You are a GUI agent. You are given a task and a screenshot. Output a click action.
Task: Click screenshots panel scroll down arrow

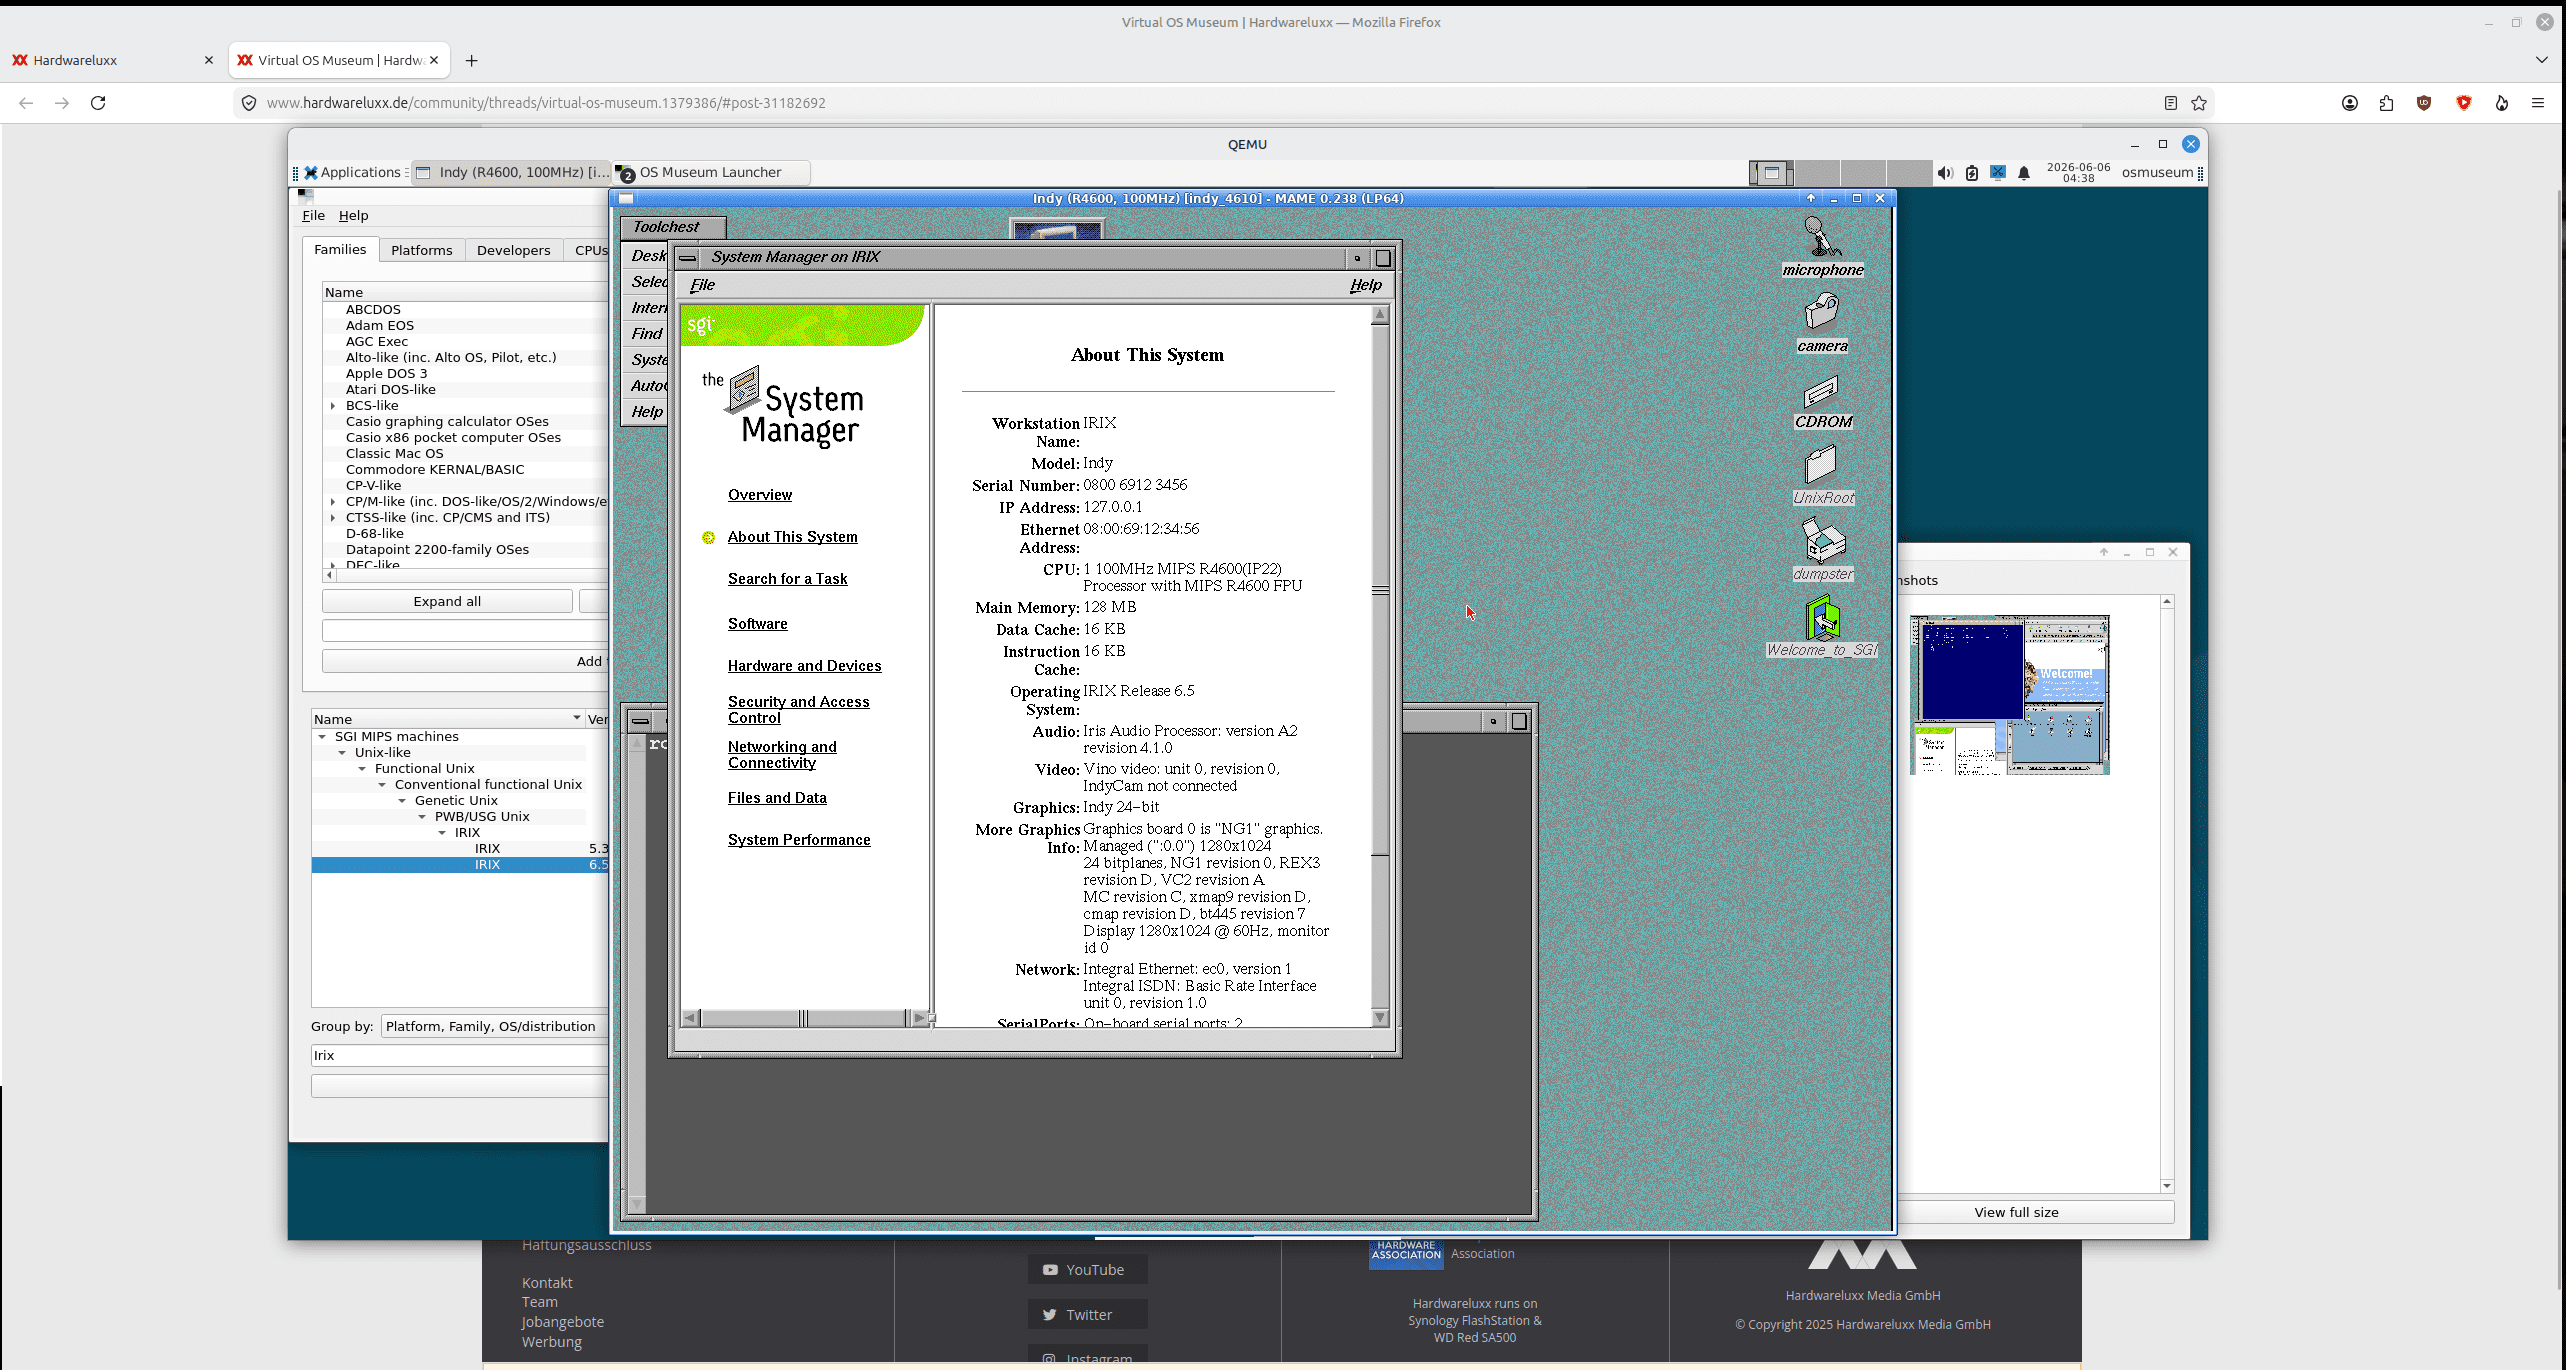pyautogui.click(x=2167, y=1186)
